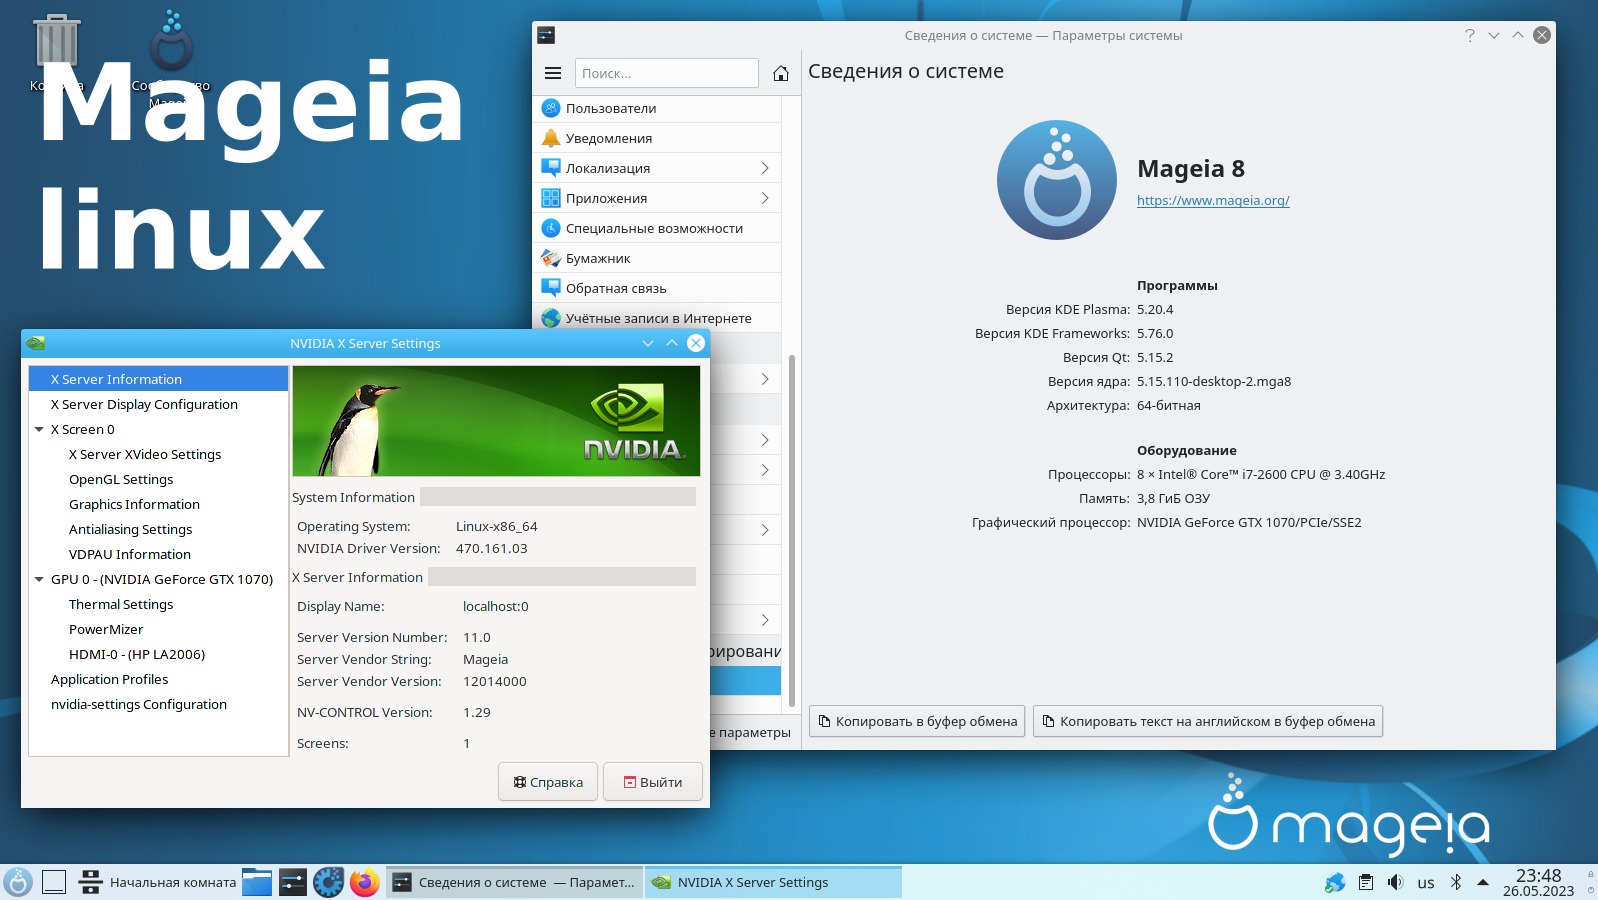
Task: Switch to Сведения о системе taskbar entry
Action: tap(514, 882)
